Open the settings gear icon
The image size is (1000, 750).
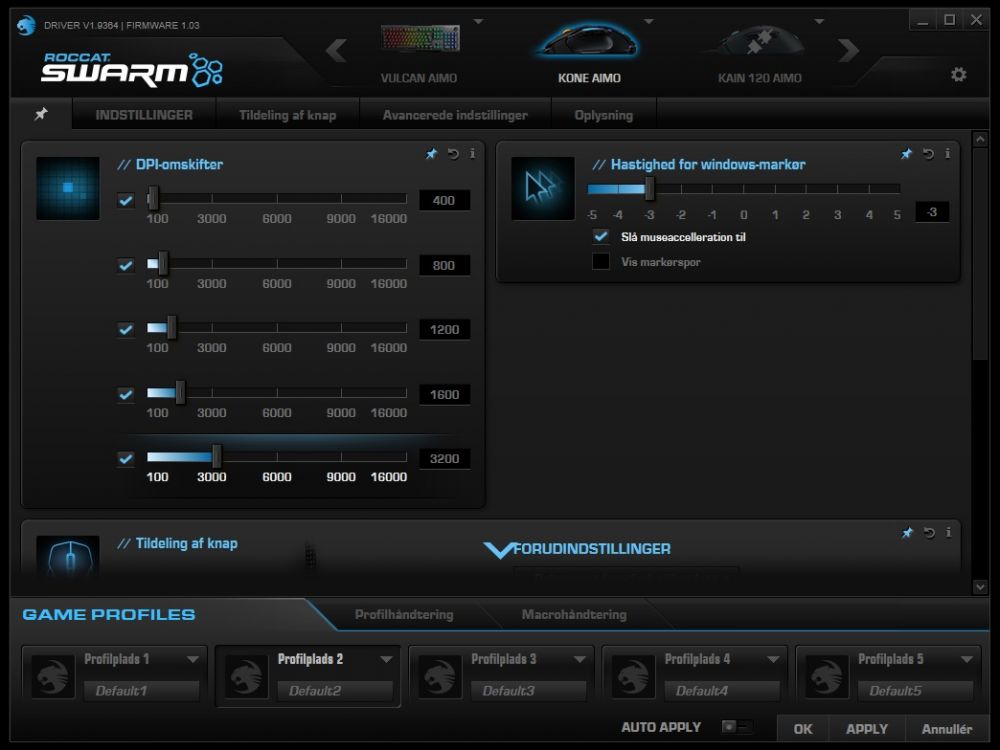(958, 75)
